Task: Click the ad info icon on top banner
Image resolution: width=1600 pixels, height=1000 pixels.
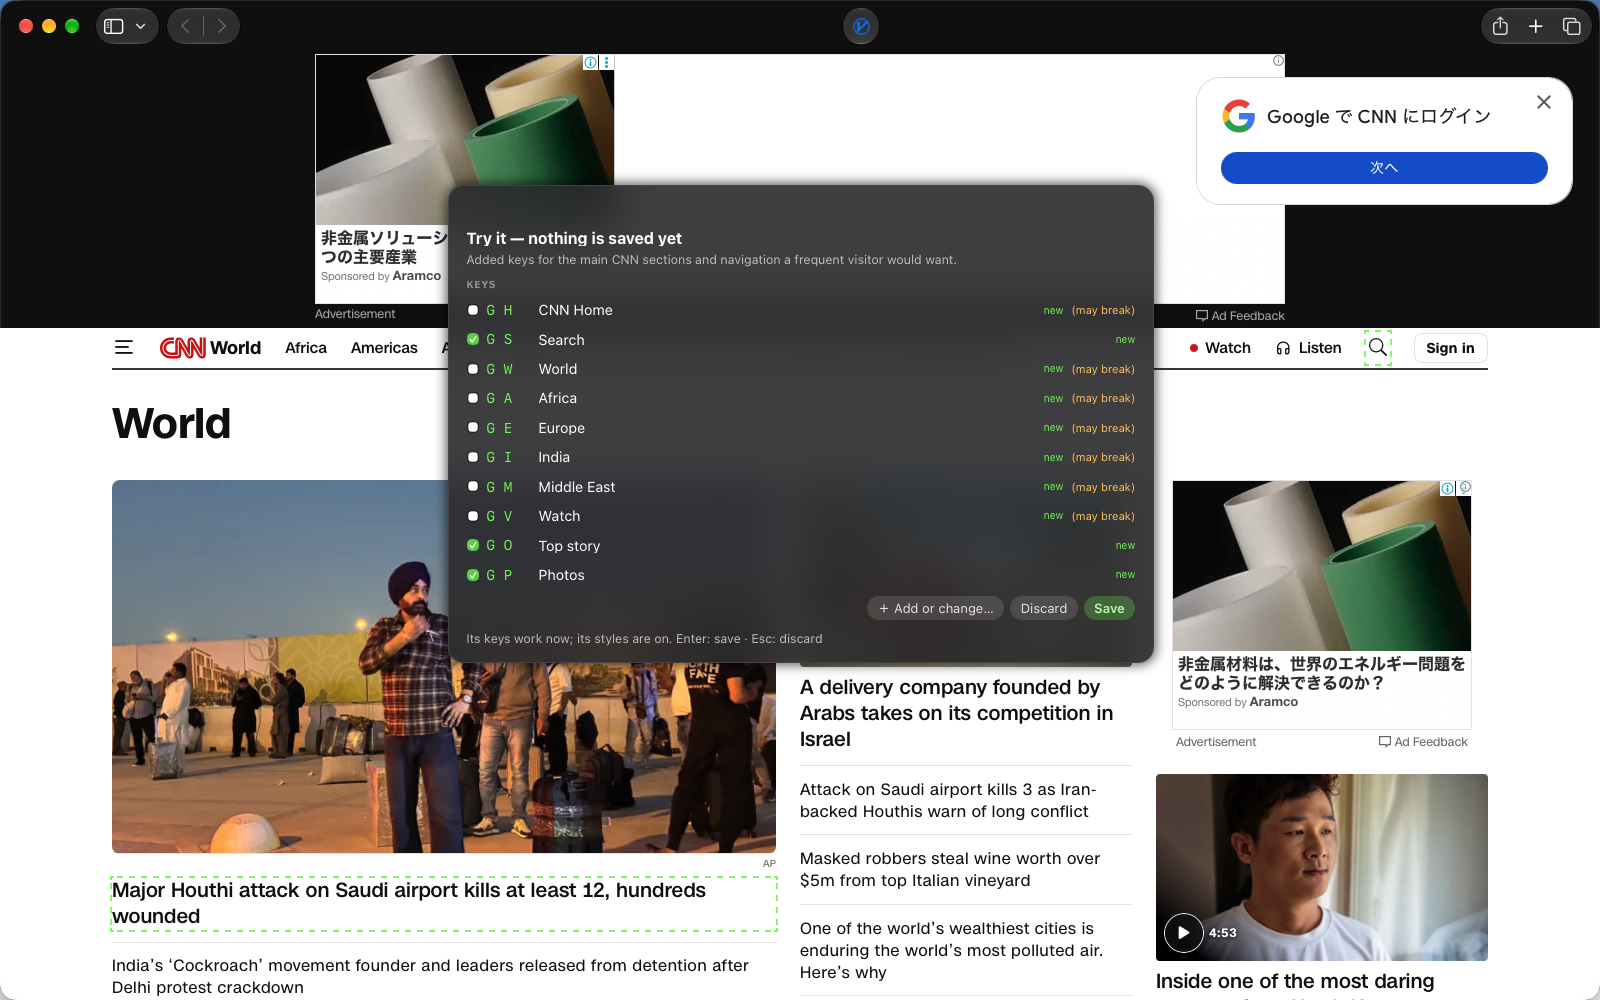Action: click(591, 62)
